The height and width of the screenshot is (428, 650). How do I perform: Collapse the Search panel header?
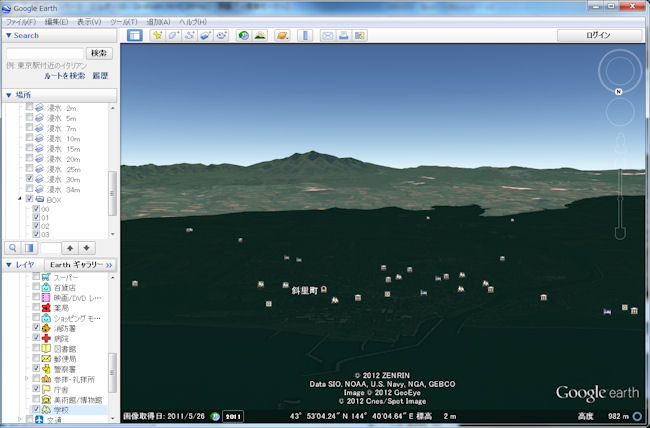(x=9, y=35)
